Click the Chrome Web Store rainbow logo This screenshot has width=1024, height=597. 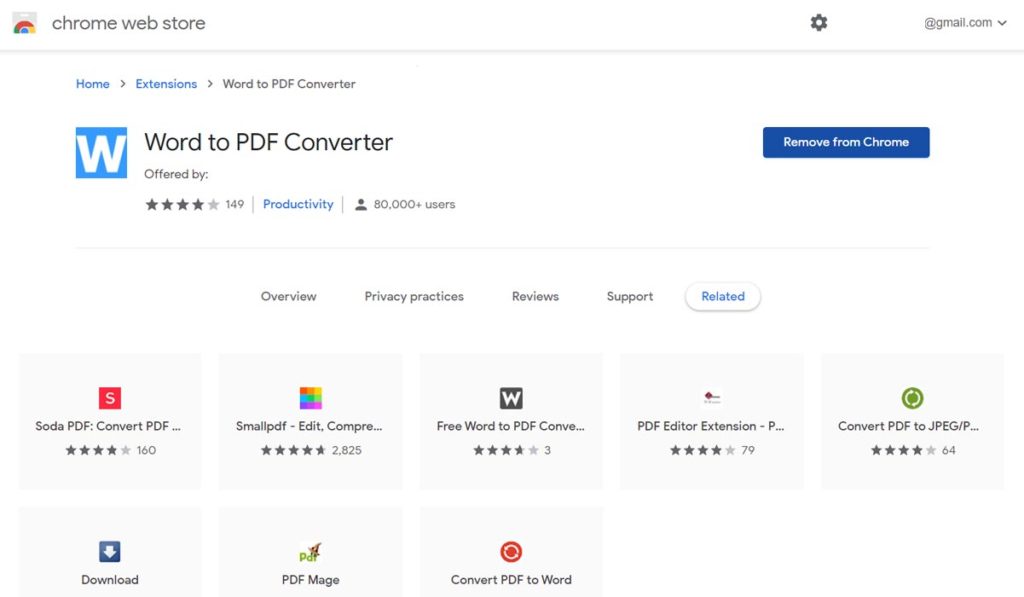point(25,24)
